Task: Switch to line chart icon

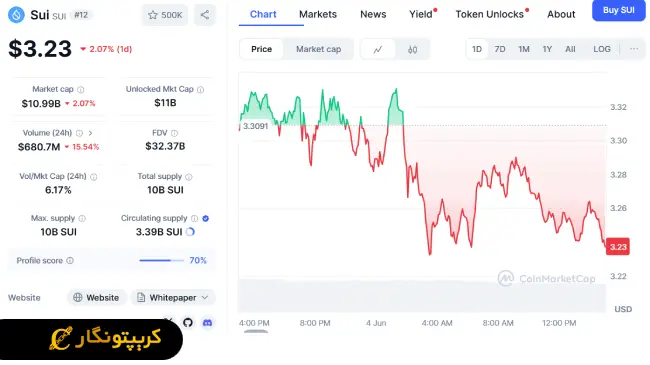Action: 378,49
